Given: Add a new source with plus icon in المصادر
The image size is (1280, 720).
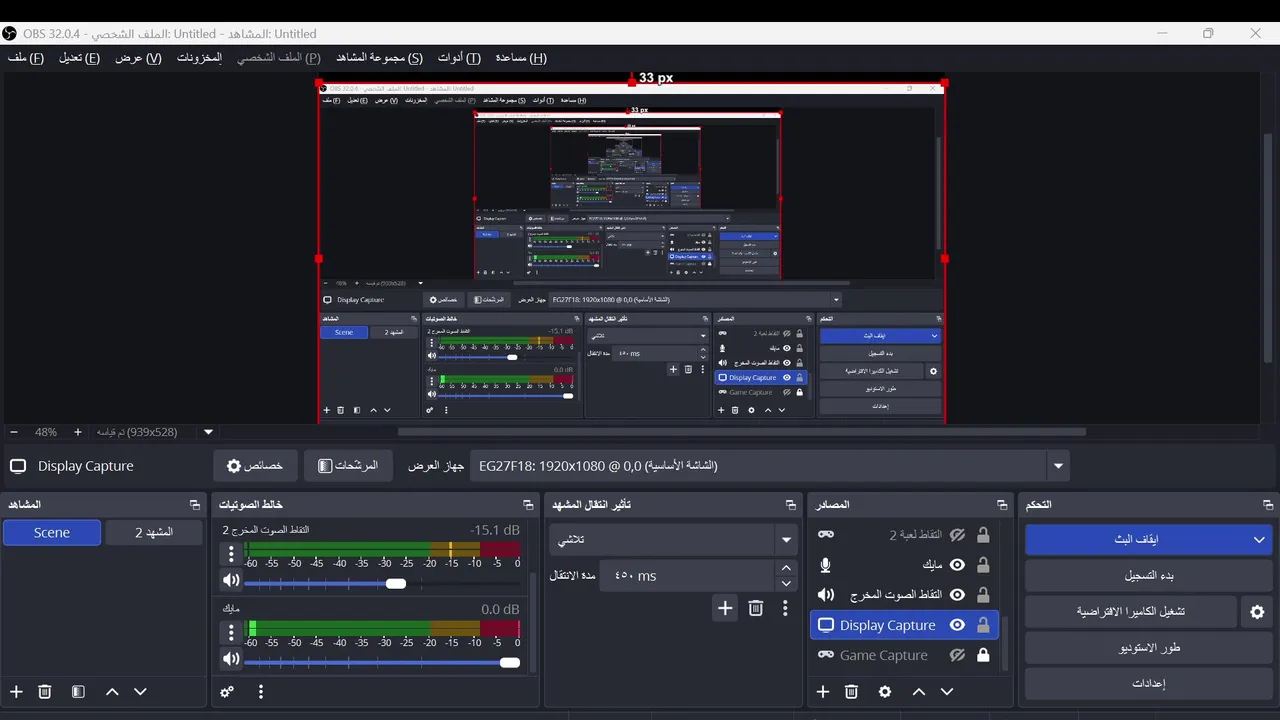Looking at the screenshot, I should pos(823,692).
